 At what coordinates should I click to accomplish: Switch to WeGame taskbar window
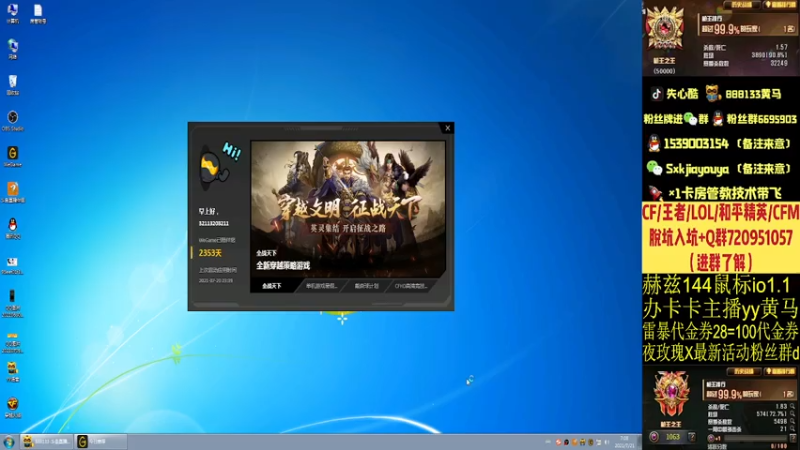tap(101, 441)
